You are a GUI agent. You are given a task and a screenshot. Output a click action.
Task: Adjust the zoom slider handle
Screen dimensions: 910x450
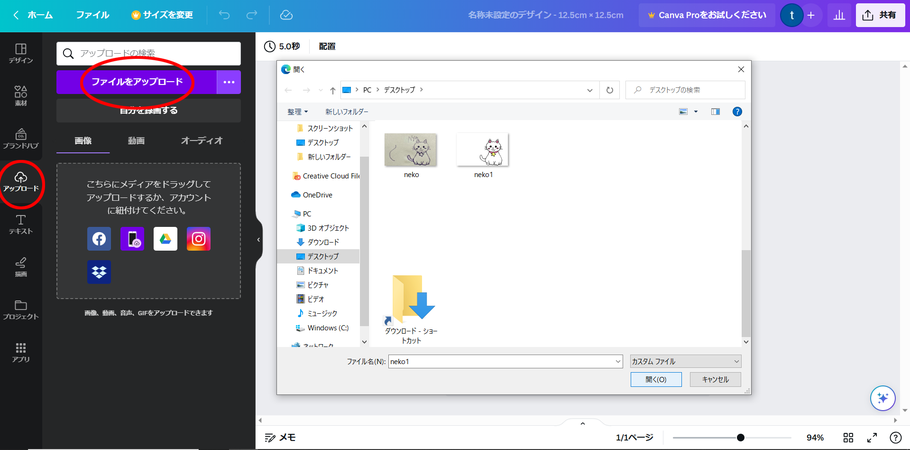(741, 438)
